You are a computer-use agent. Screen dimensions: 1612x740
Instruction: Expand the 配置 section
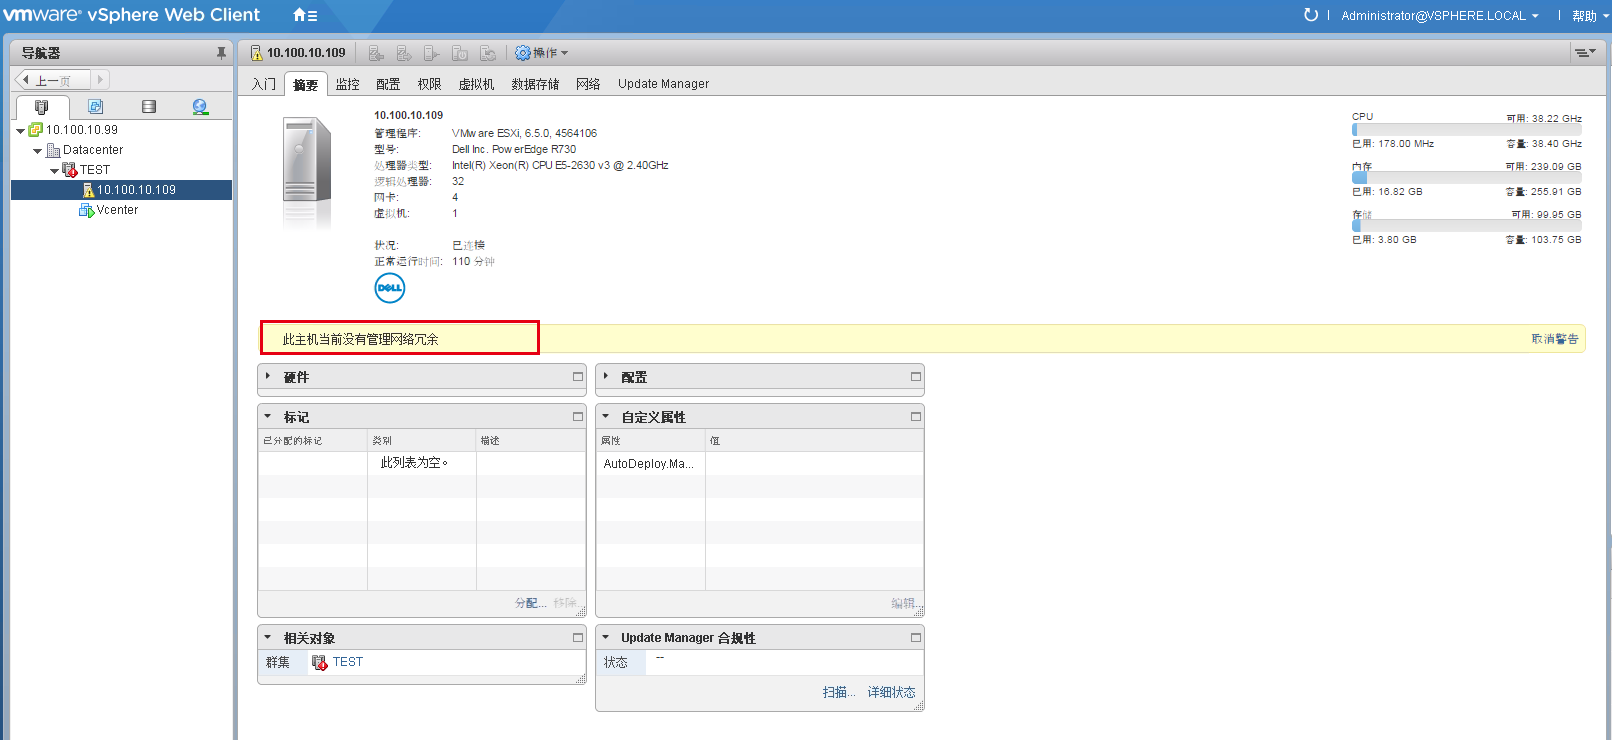(606, 377)
